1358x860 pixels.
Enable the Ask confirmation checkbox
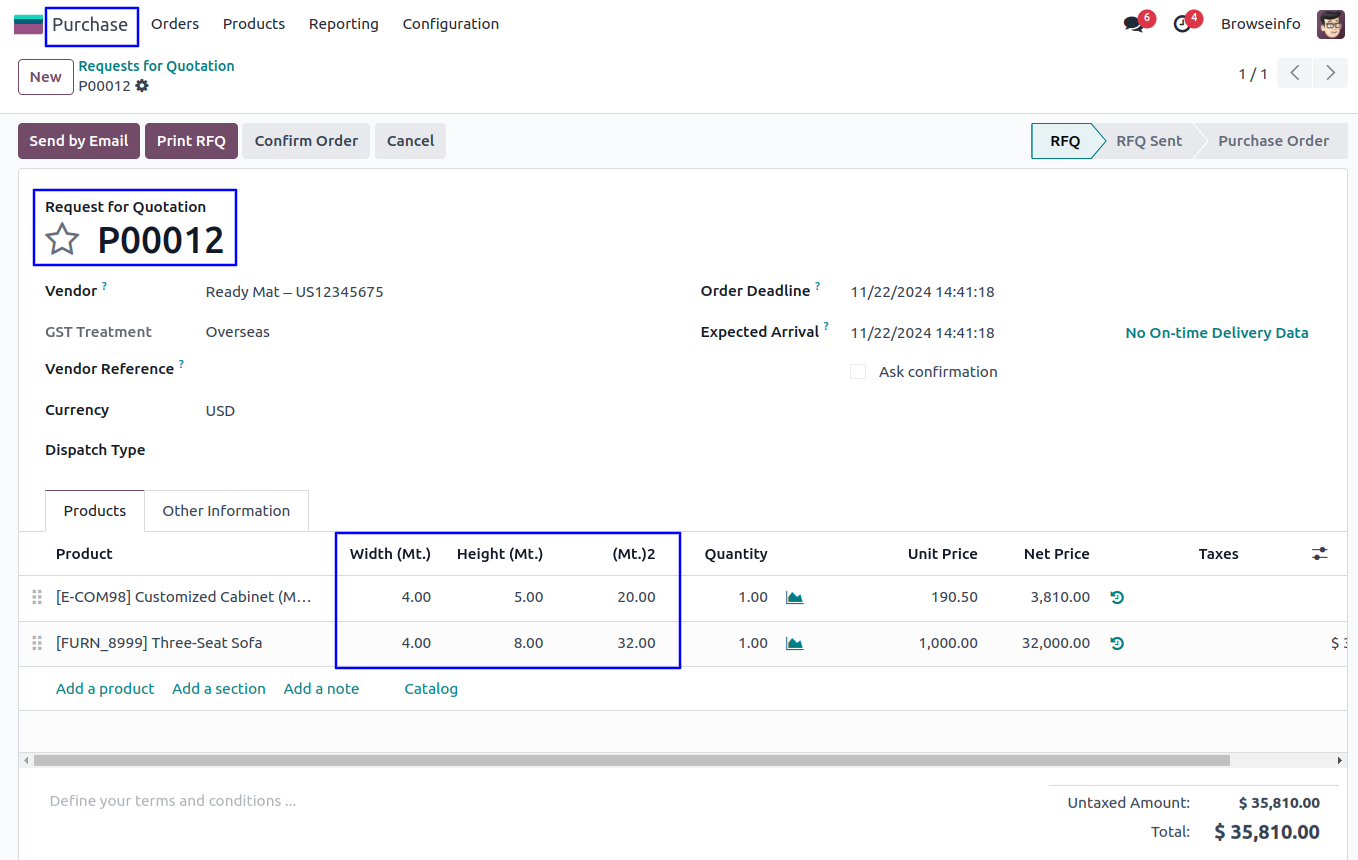coord(858,372)
